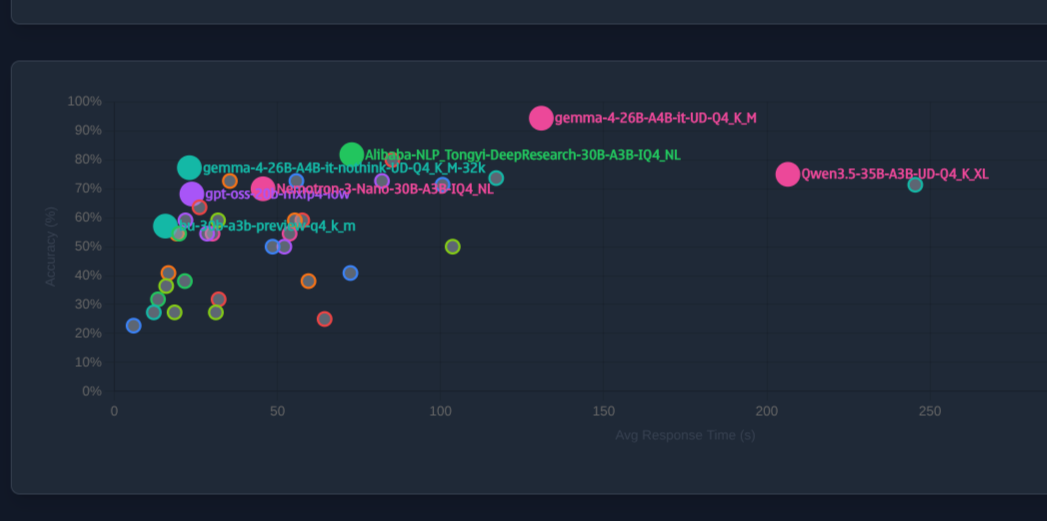The width and height of the screenshot is (1047, 521).
Task: Click the large purple gpt-oss-20b bubble
Action: 192,194
